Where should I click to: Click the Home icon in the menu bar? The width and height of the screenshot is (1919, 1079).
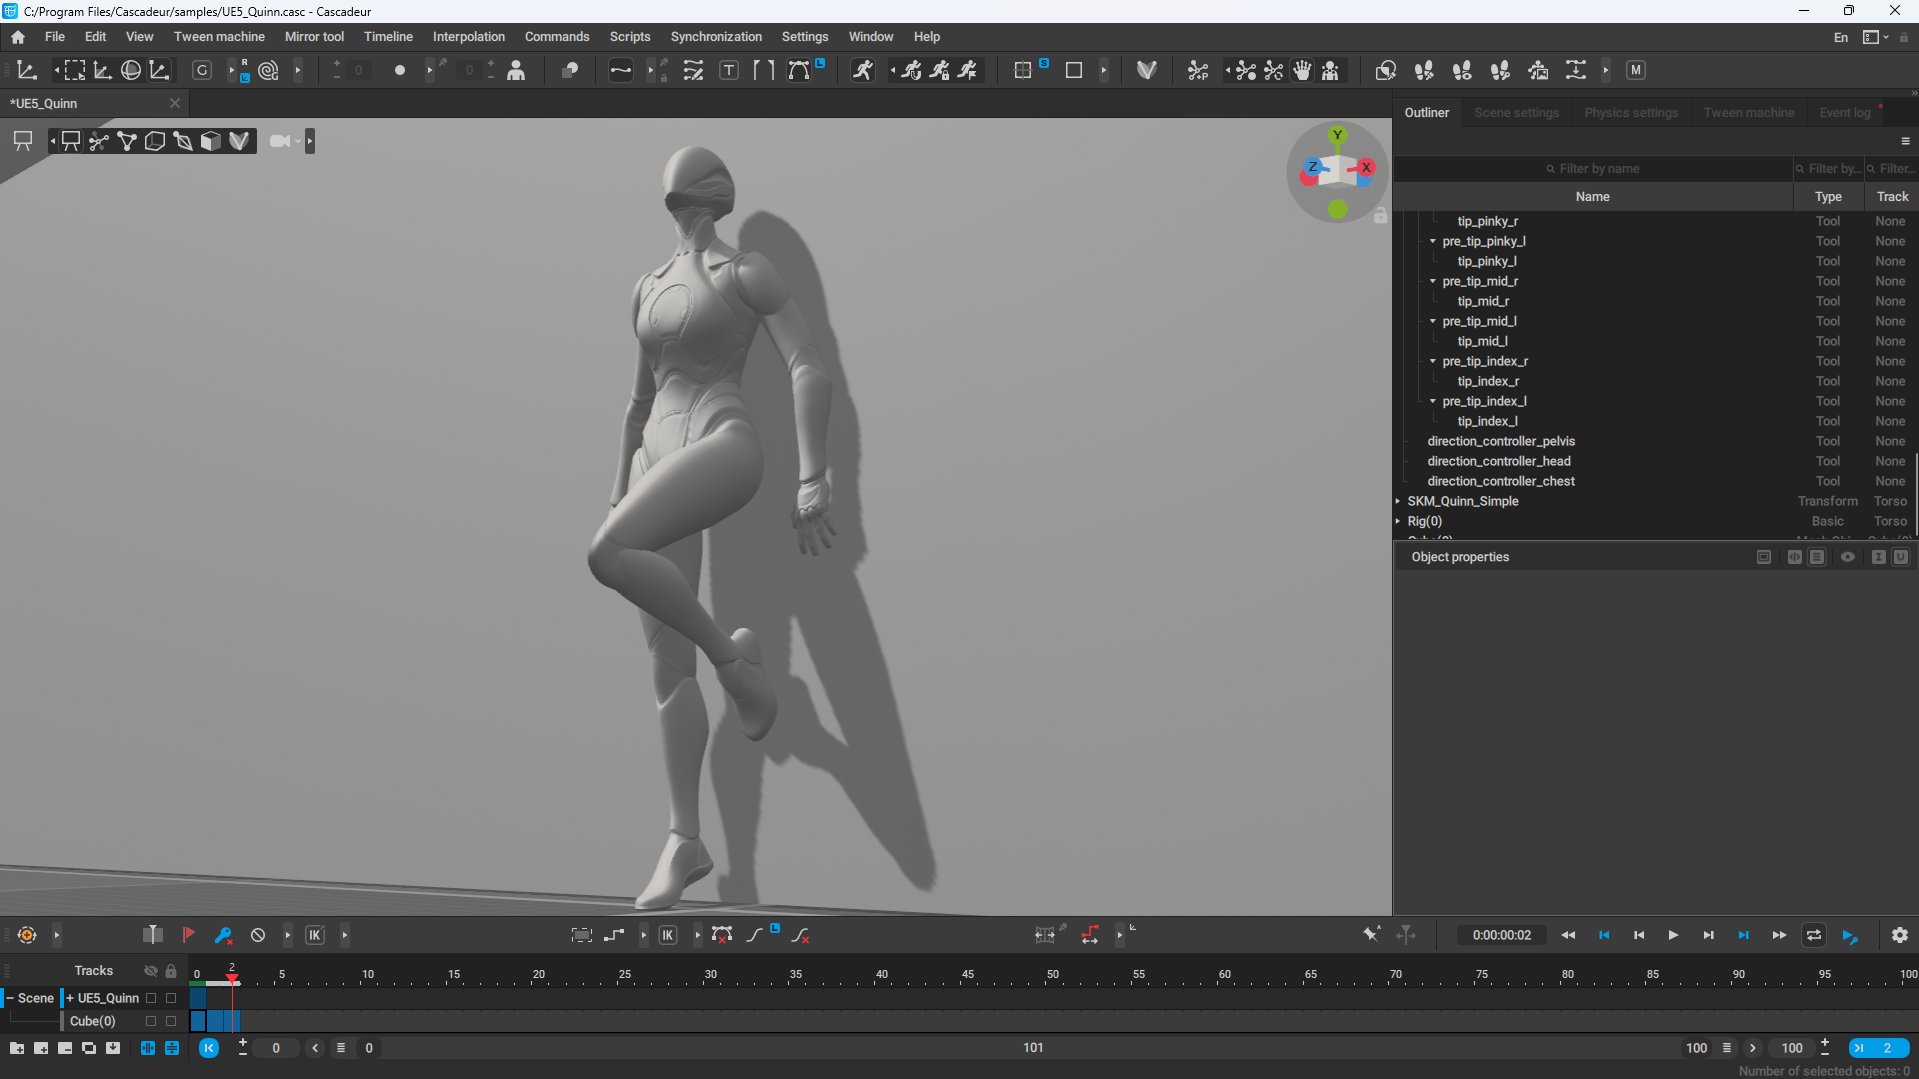18,37
